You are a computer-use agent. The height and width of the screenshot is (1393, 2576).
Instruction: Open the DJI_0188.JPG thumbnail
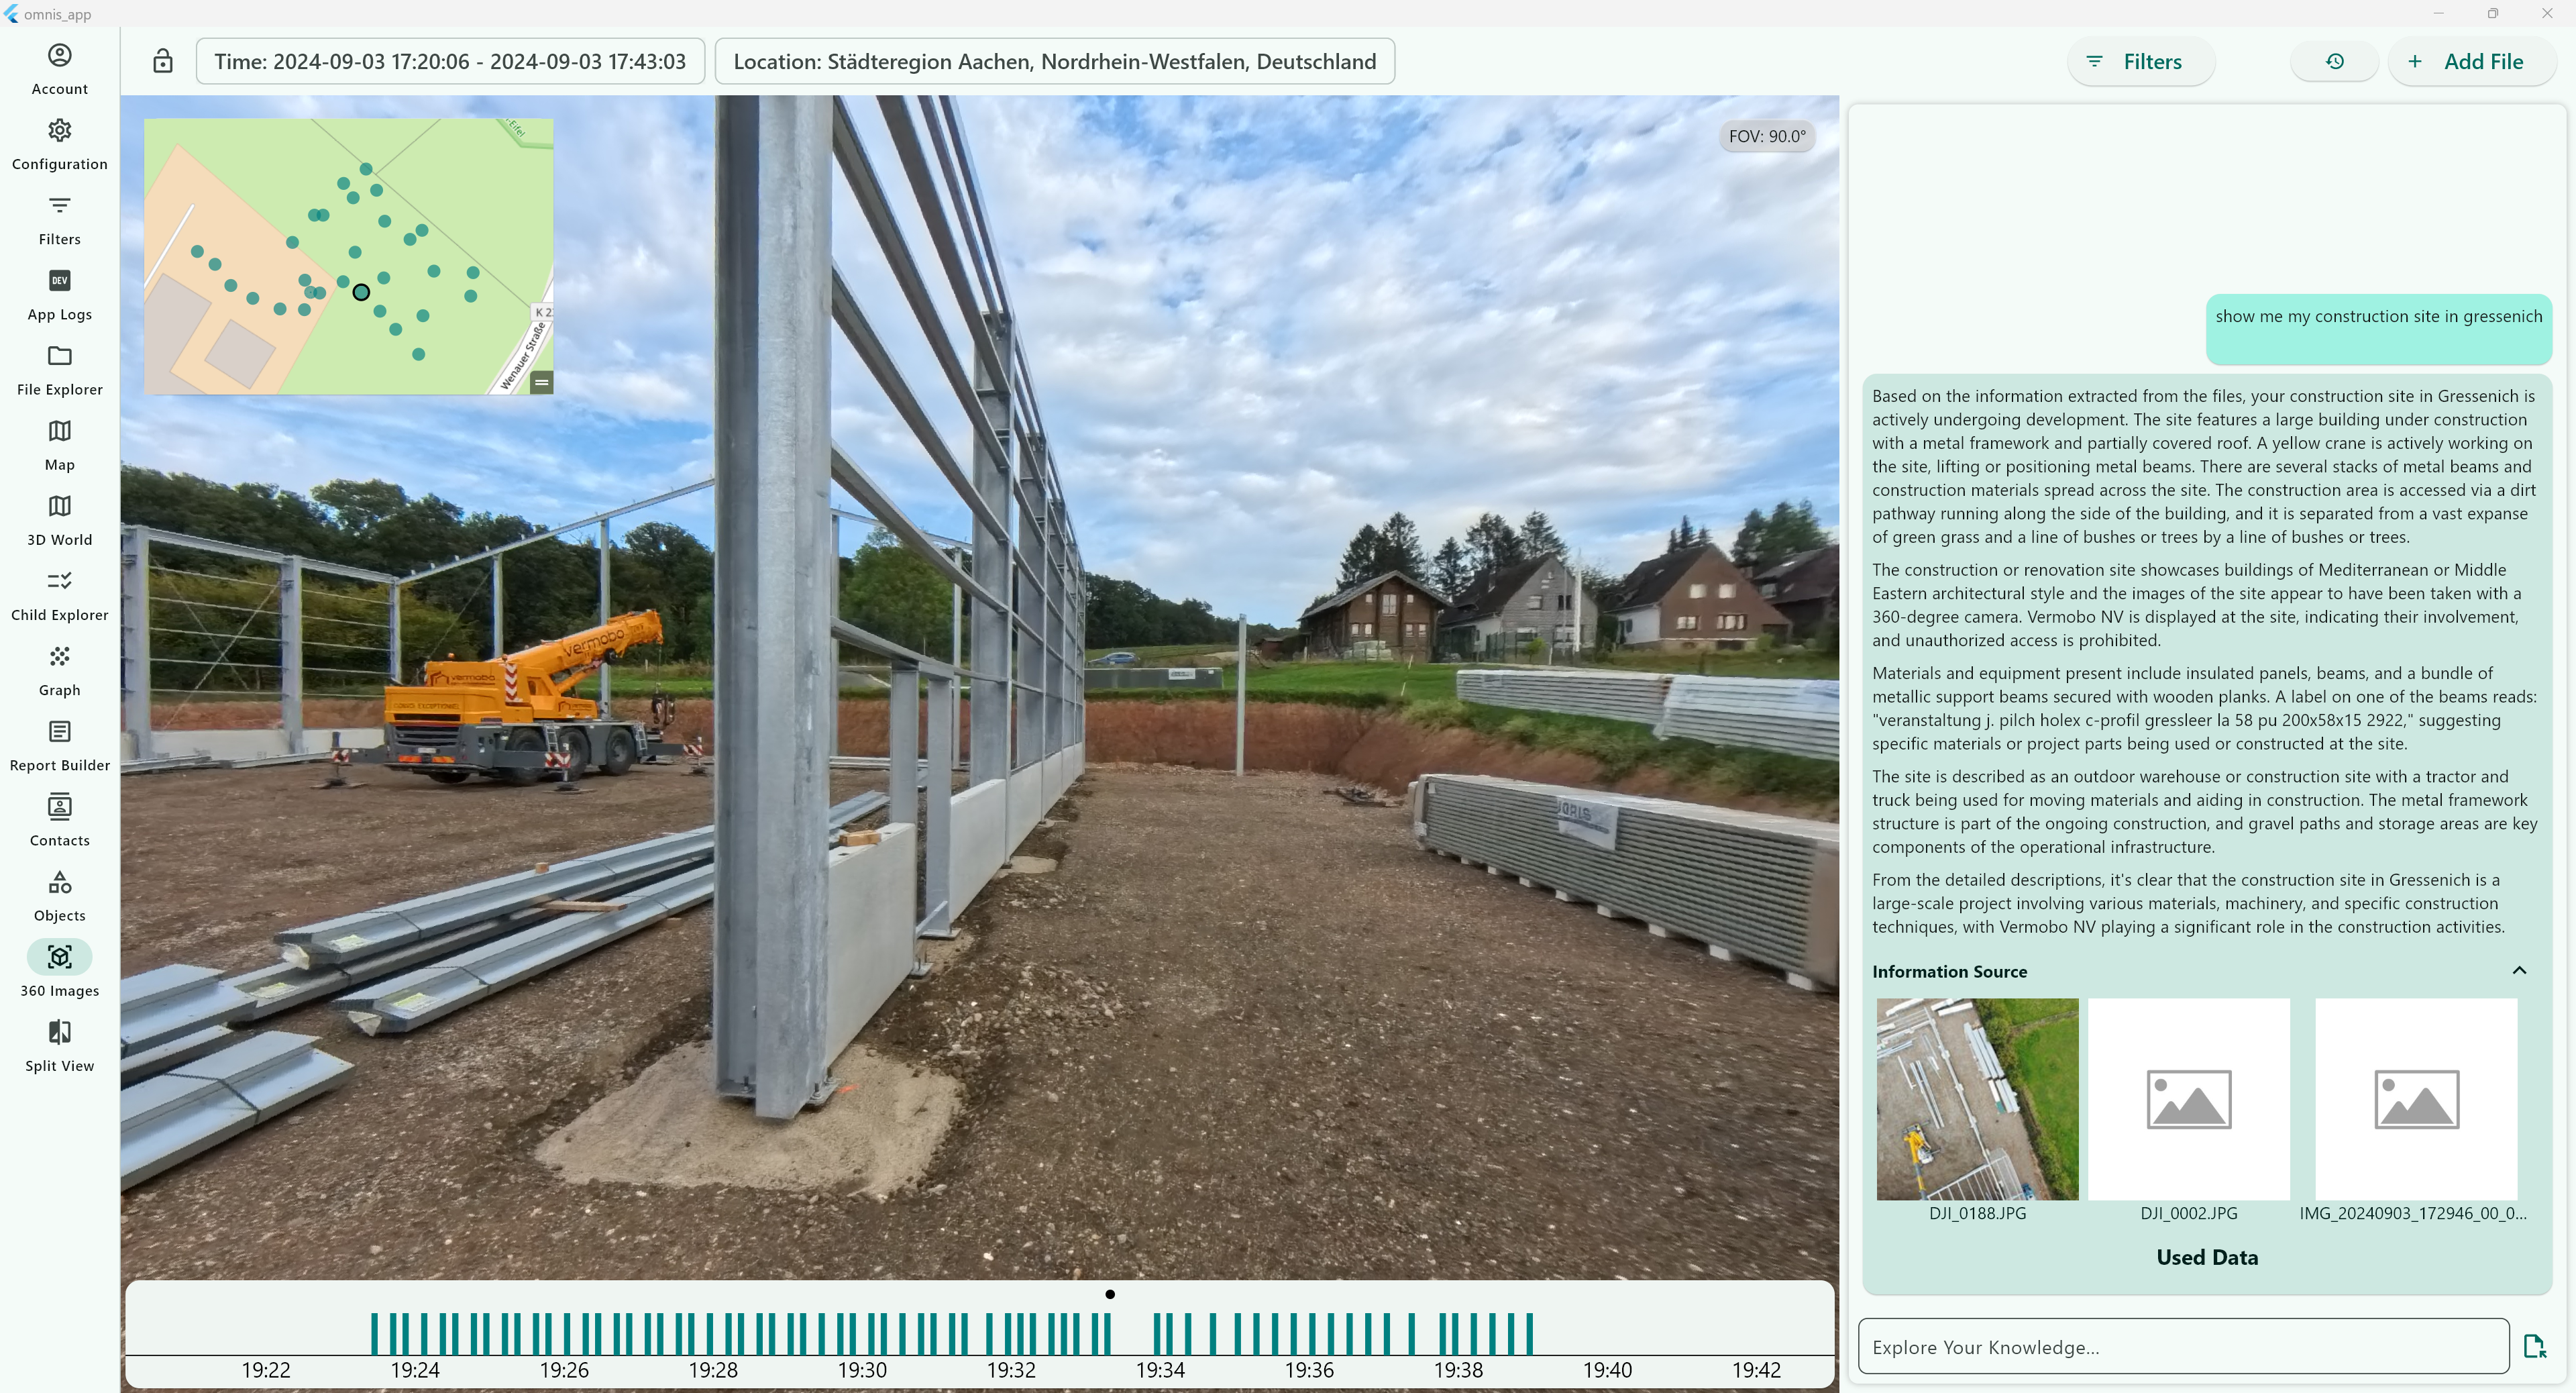point(1977,1099)
